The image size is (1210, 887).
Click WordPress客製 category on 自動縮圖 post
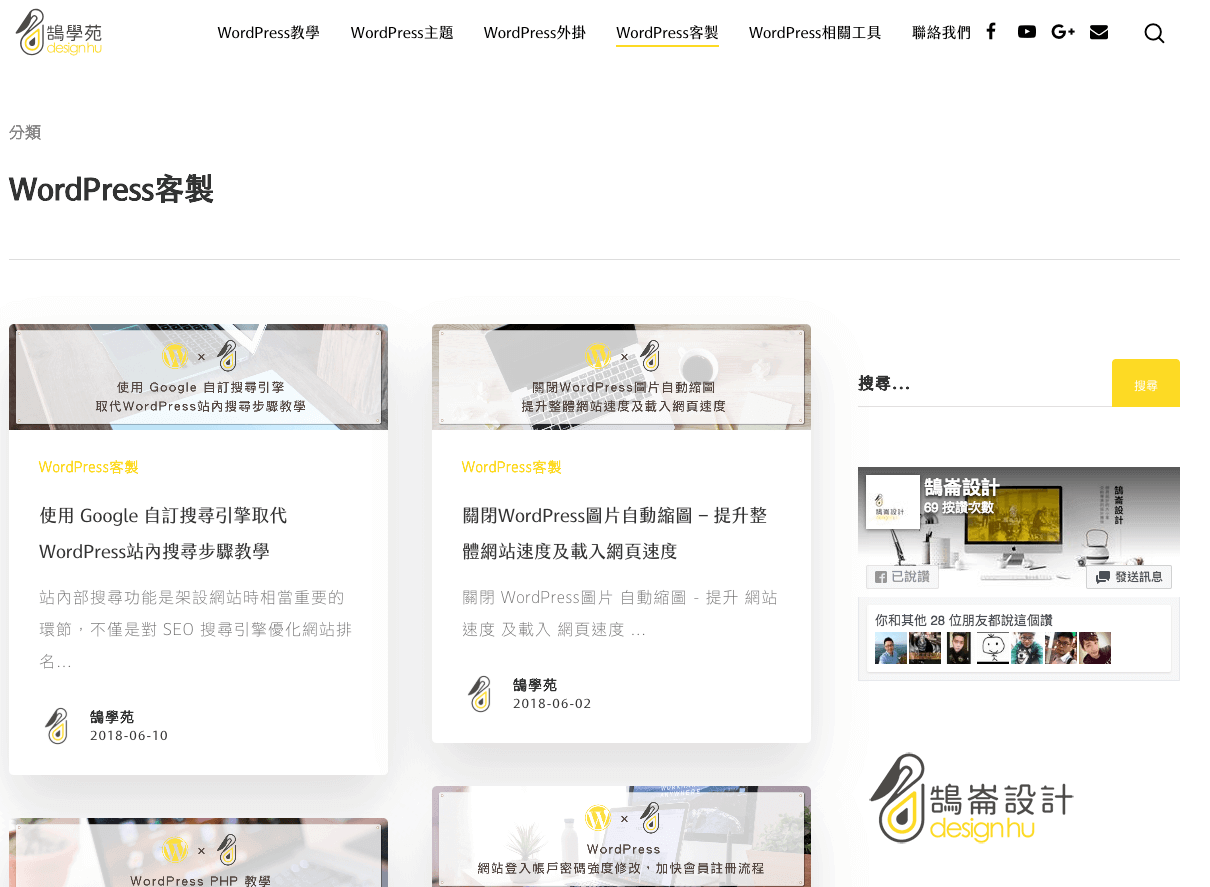(512, 467)
